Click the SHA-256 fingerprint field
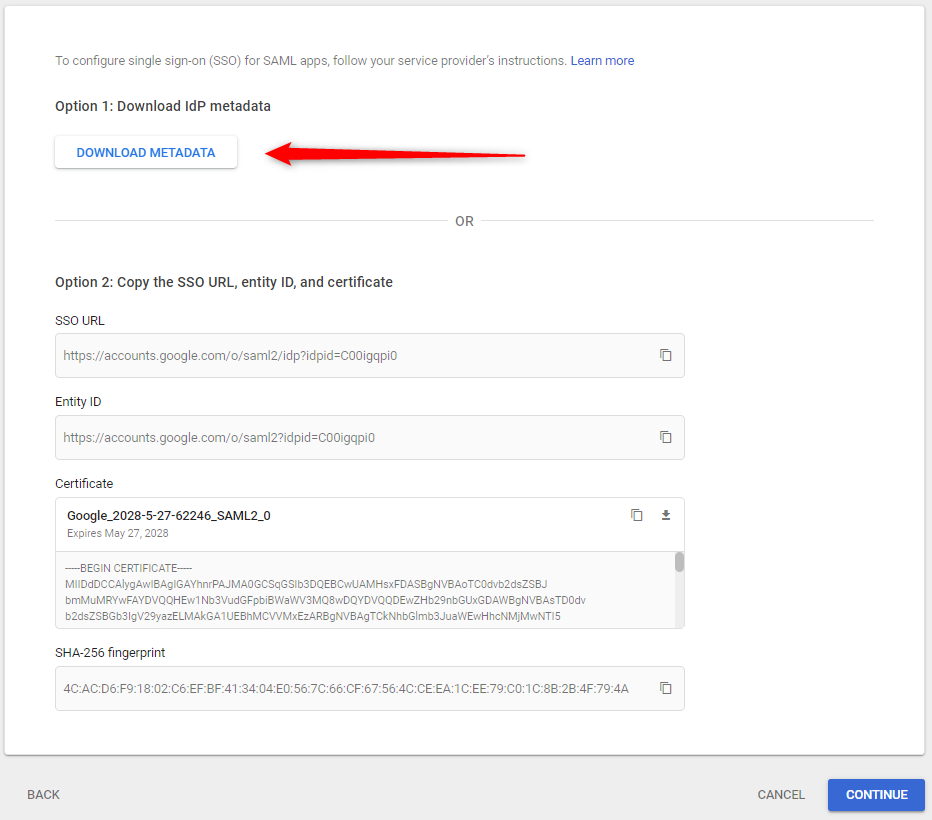Image resolution: width=932 pixels, height=820 pixels. 370,688
